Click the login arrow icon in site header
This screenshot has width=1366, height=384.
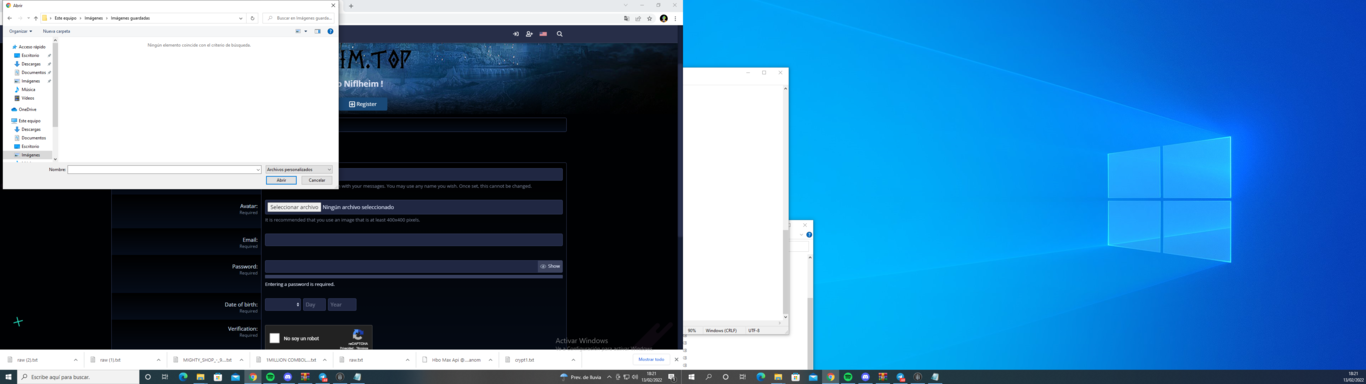click(x=516, y=34)
